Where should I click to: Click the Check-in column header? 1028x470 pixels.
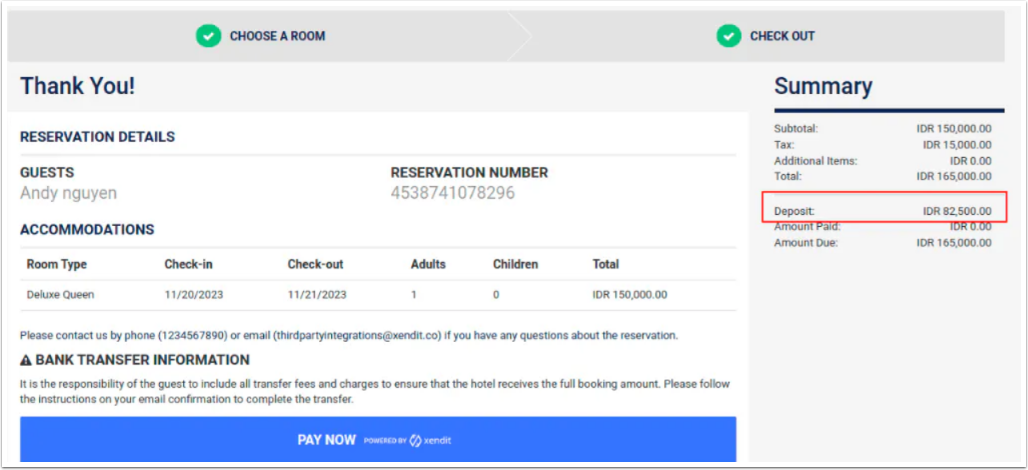point(188,265)
